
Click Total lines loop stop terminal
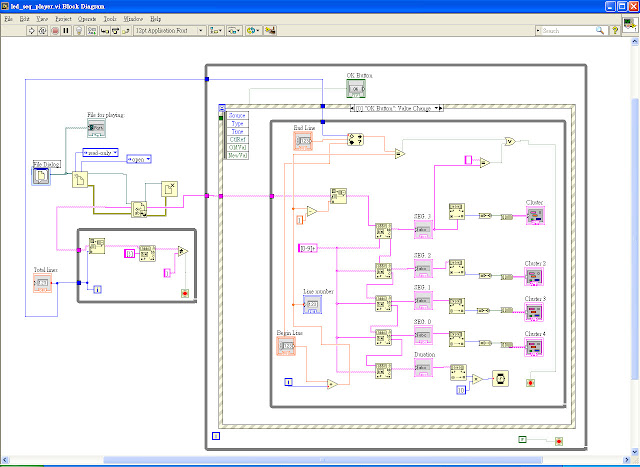click(185, 293)
